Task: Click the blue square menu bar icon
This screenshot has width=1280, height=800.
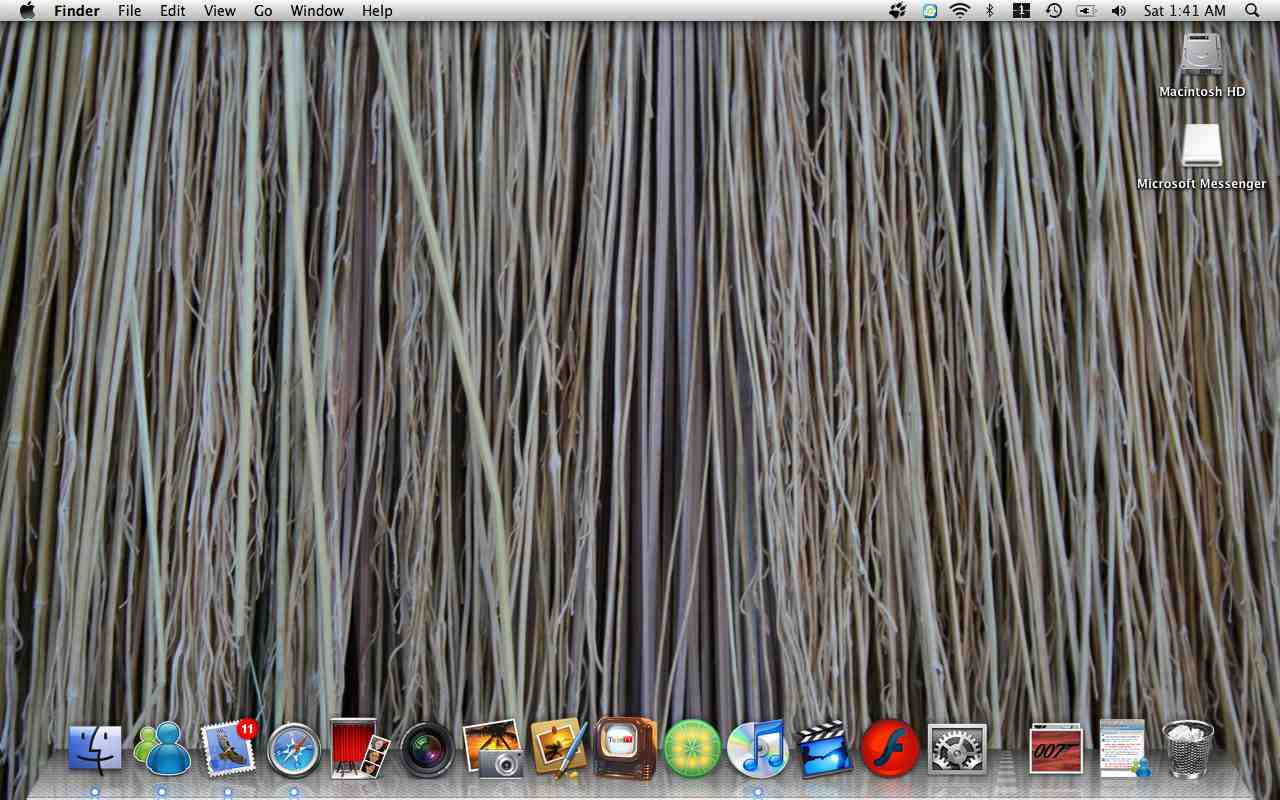Action: click(930, 11)
